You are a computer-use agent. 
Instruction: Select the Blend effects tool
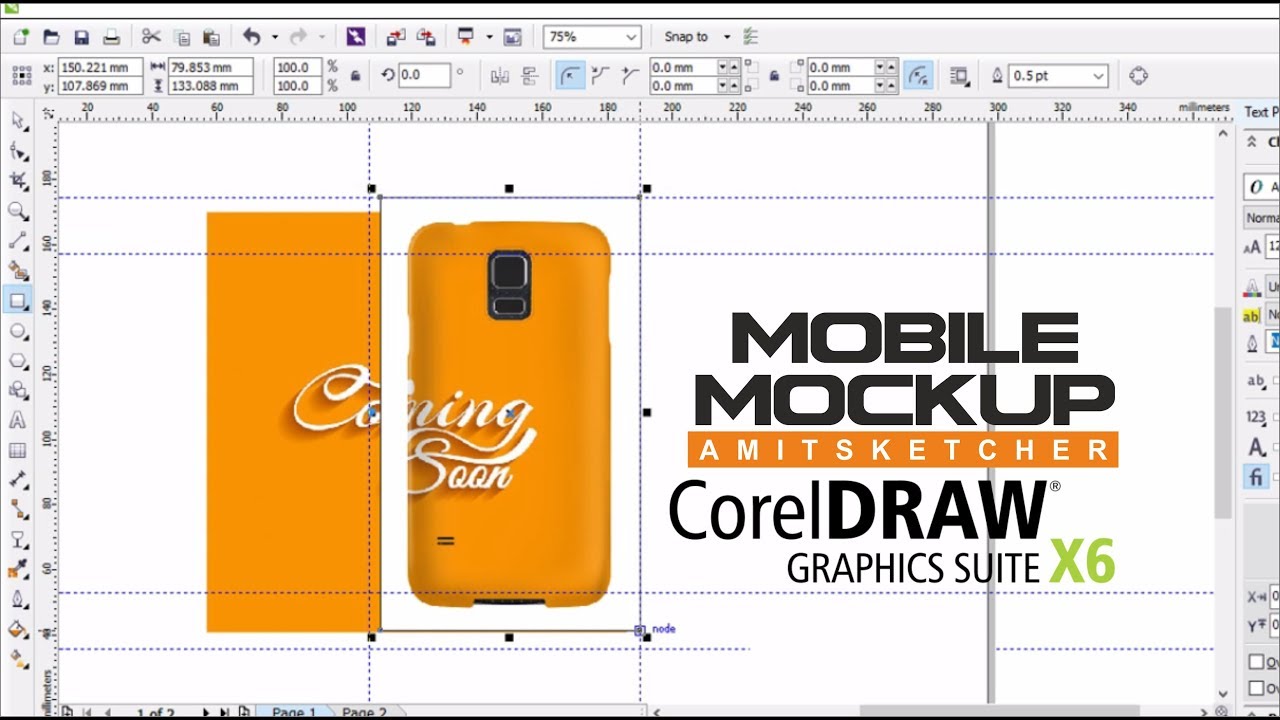pyautogui.click(x=18, y=540)
